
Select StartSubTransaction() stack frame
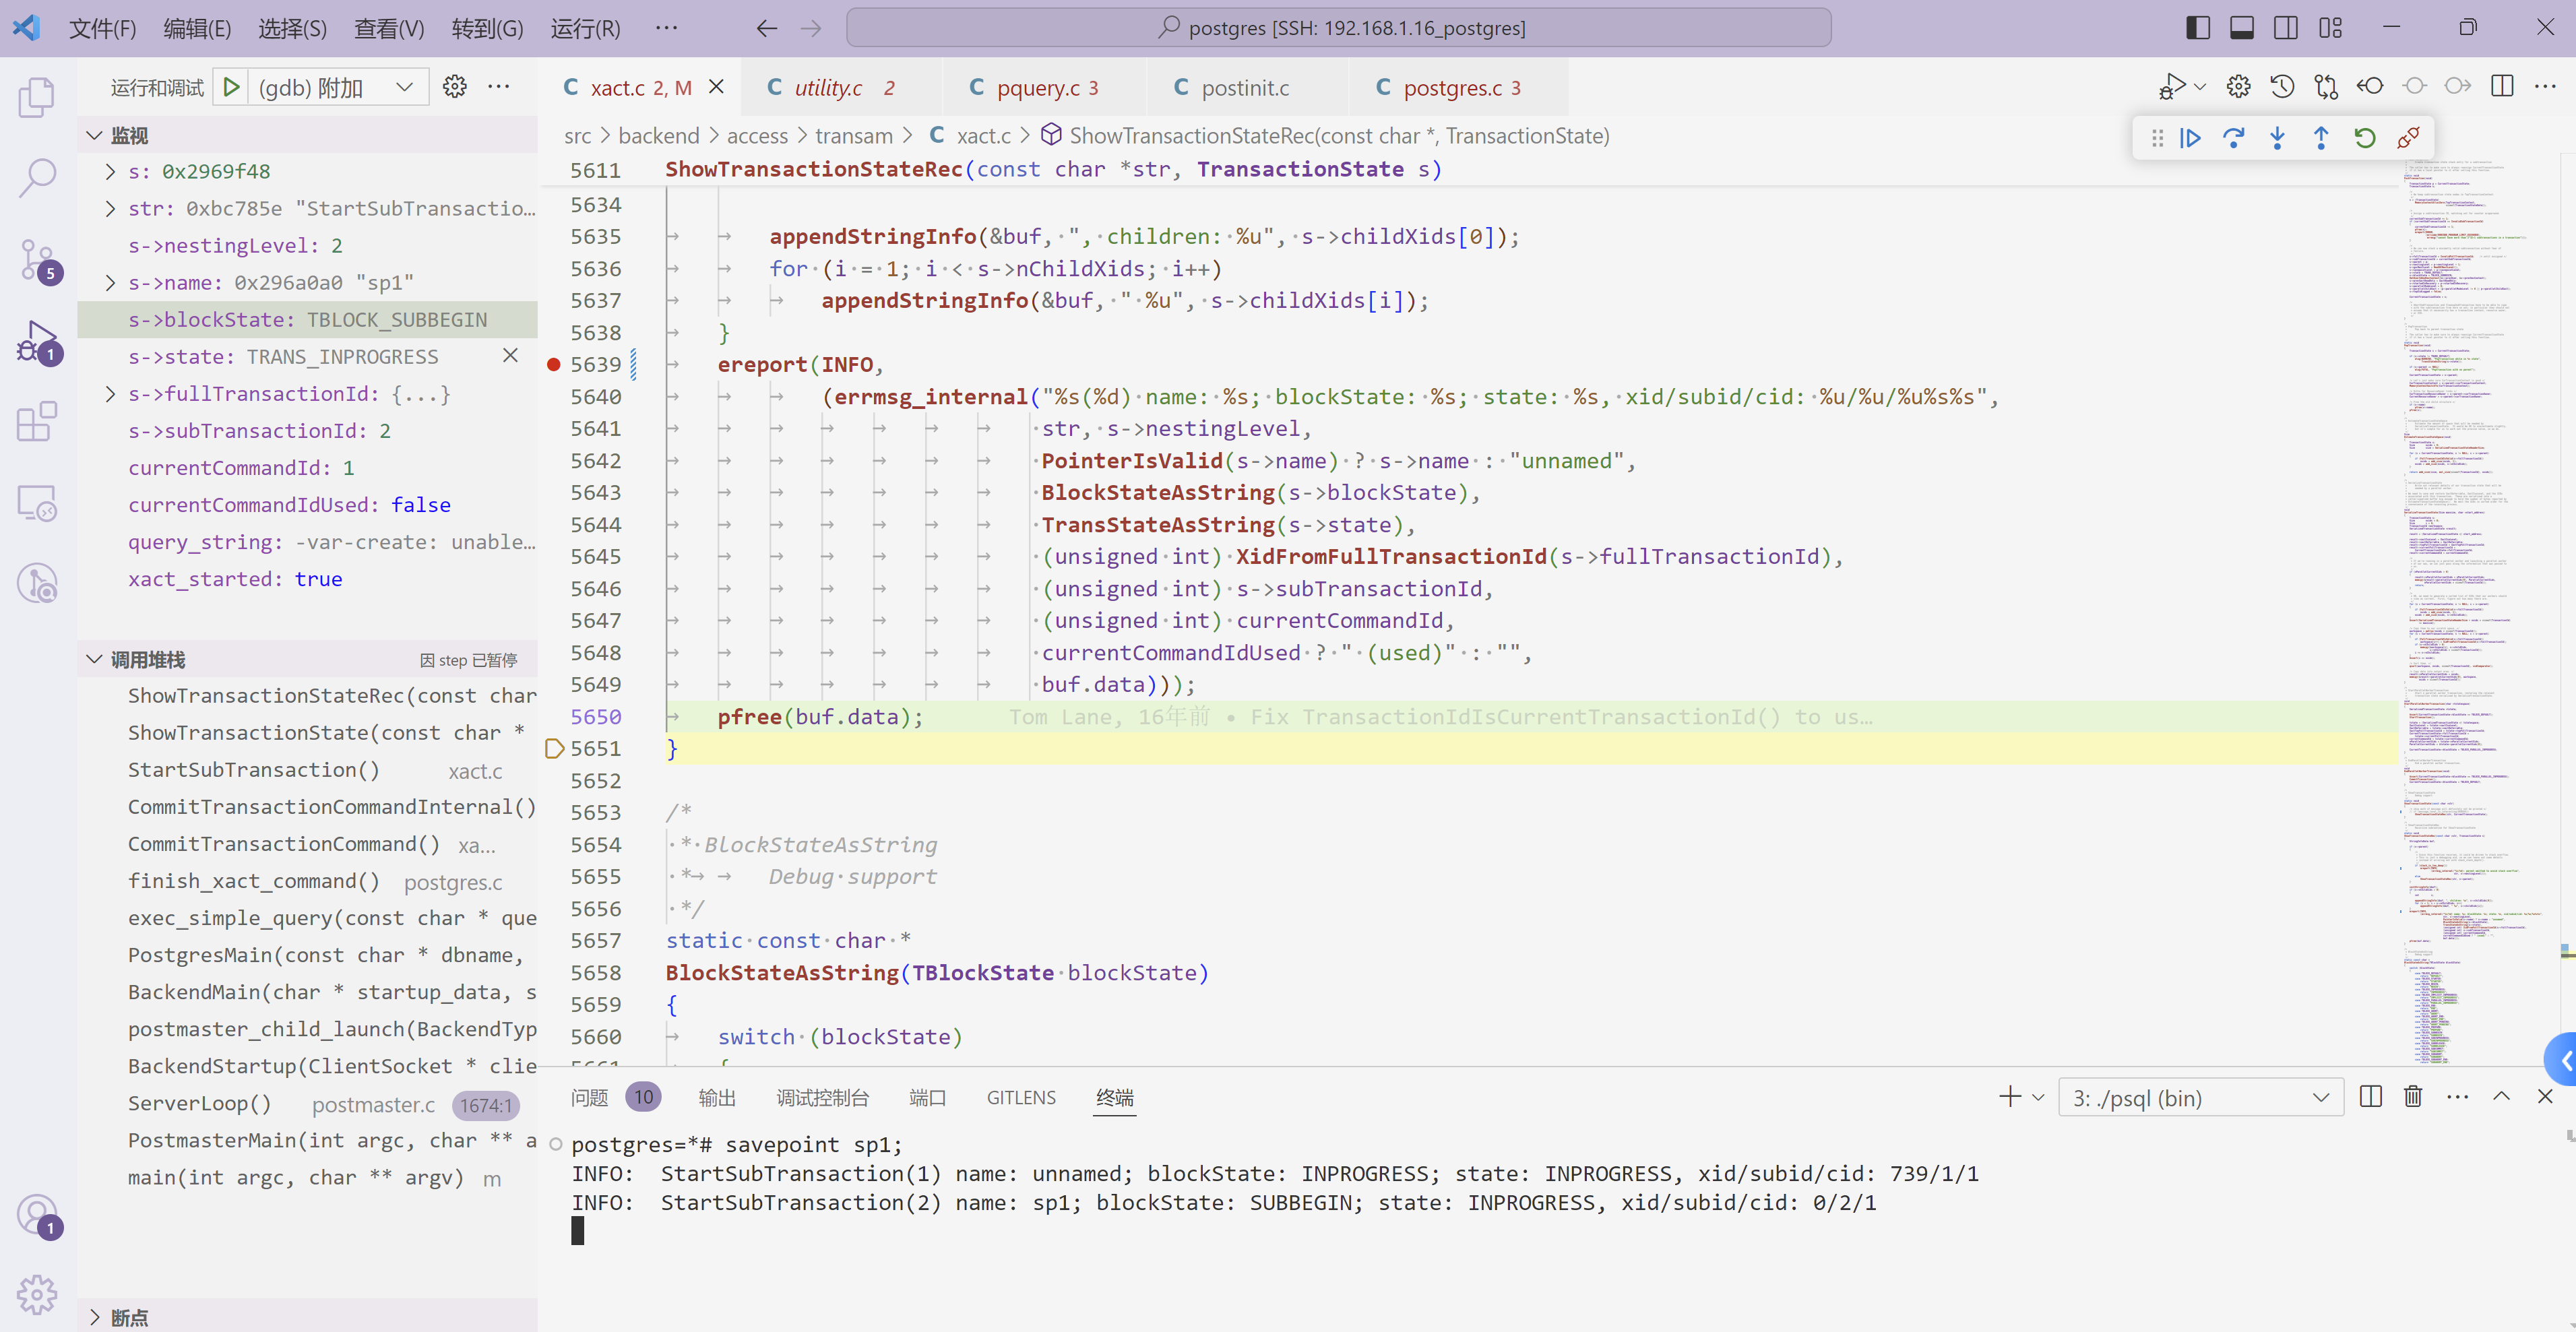tap(308, 770)
